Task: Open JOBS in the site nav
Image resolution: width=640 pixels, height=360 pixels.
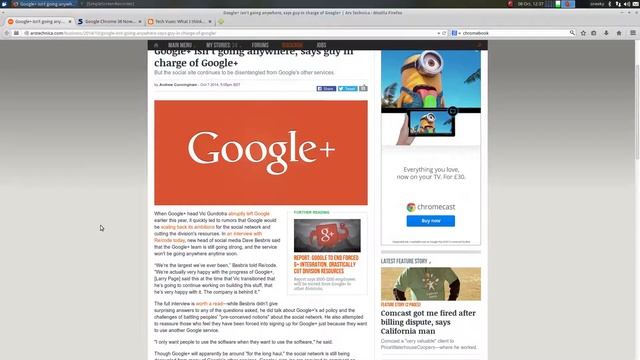Action: (x=321, y=45)
